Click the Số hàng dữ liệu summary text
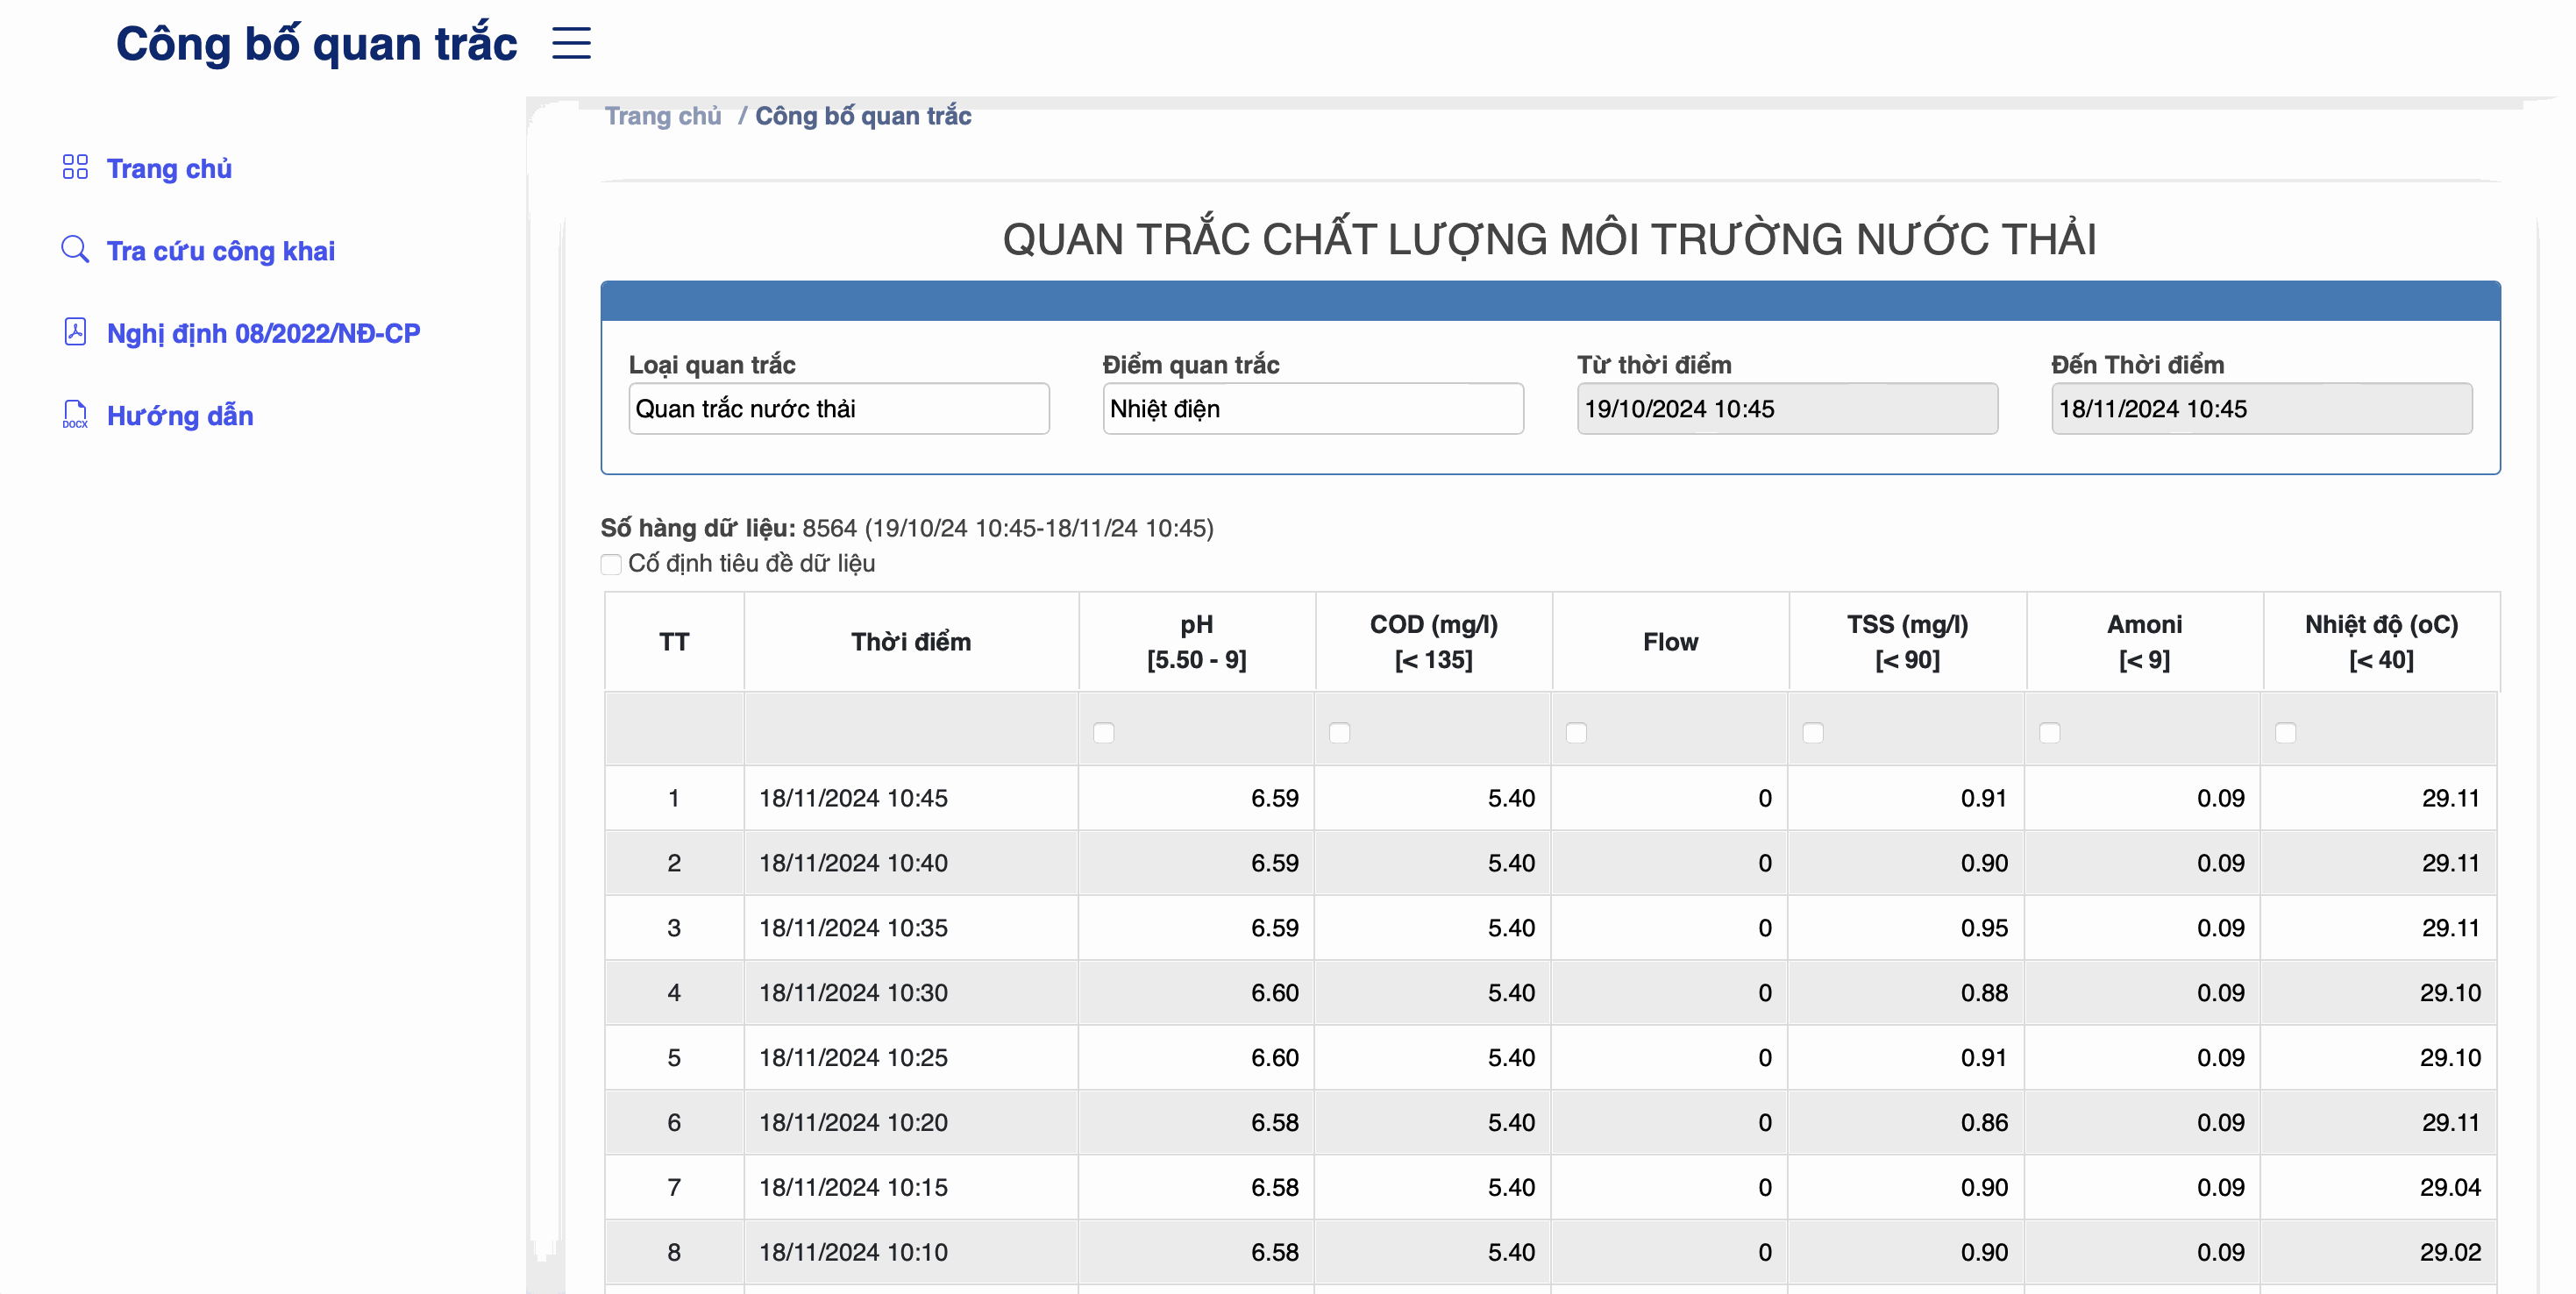 [x=906, y=528]
